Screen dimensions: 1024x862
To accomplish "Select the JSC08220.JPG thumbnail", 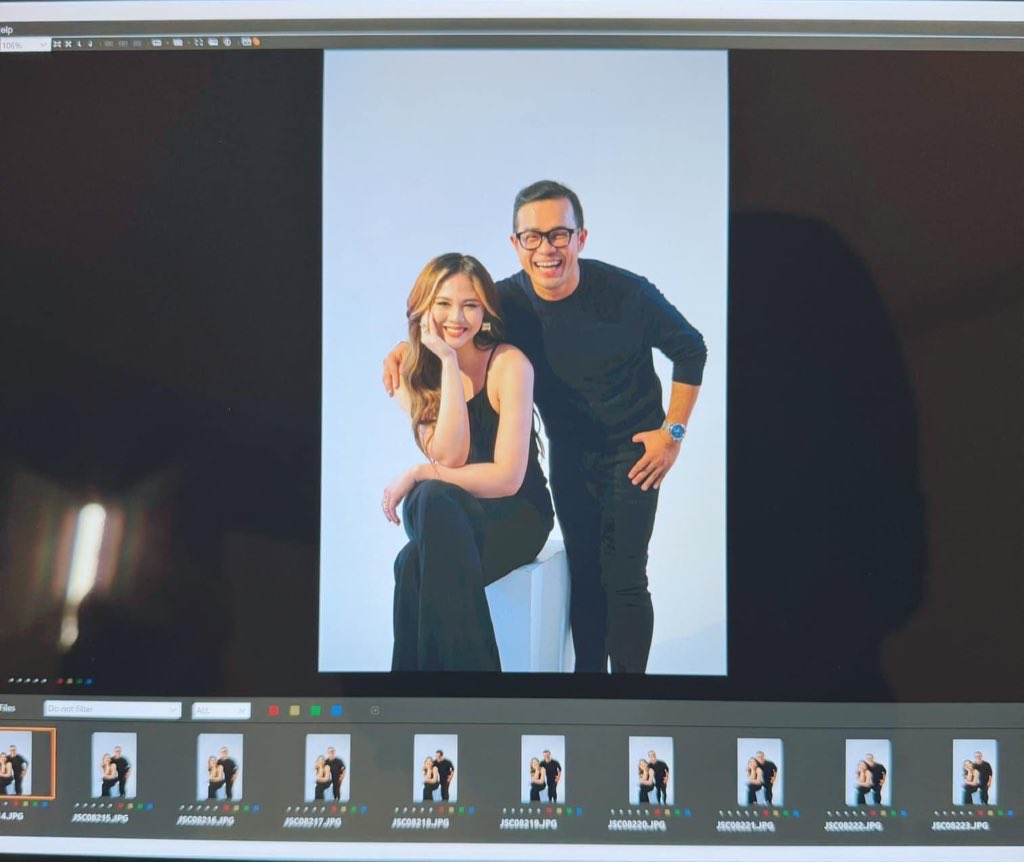I will coord(651,771).
